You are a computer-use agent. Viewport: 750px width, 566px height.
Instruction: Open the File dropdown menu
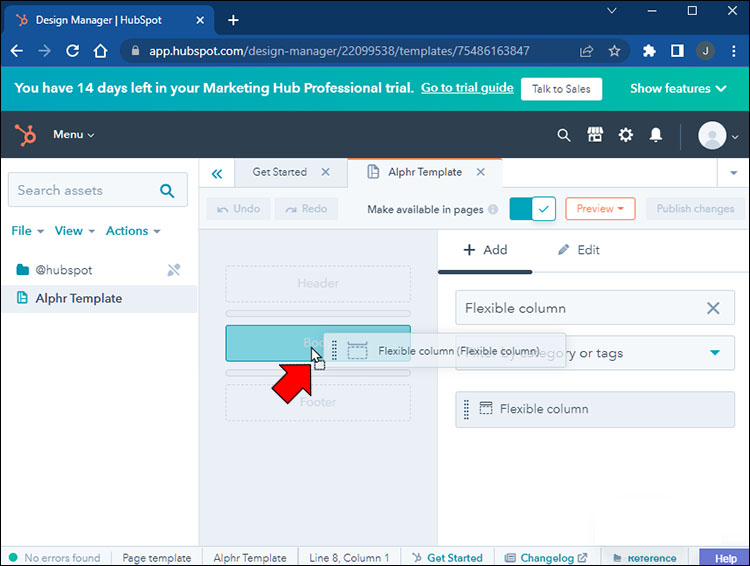pos(28,231)
